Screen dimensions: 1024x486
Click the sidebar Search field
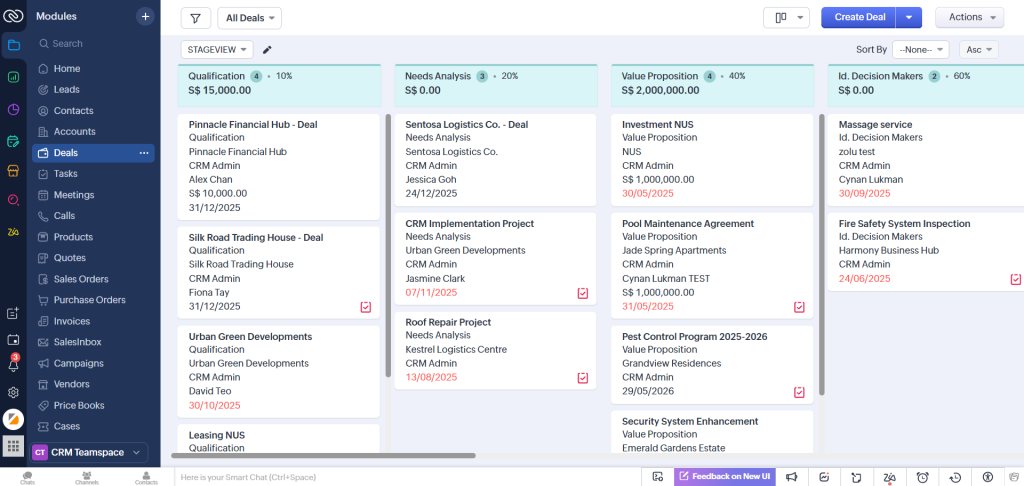click(90, 44)
